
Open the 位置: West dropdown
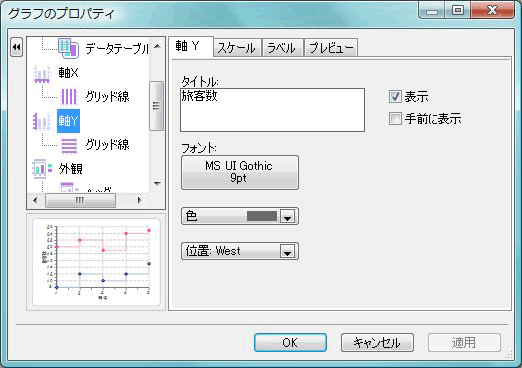tap(287, 251)
